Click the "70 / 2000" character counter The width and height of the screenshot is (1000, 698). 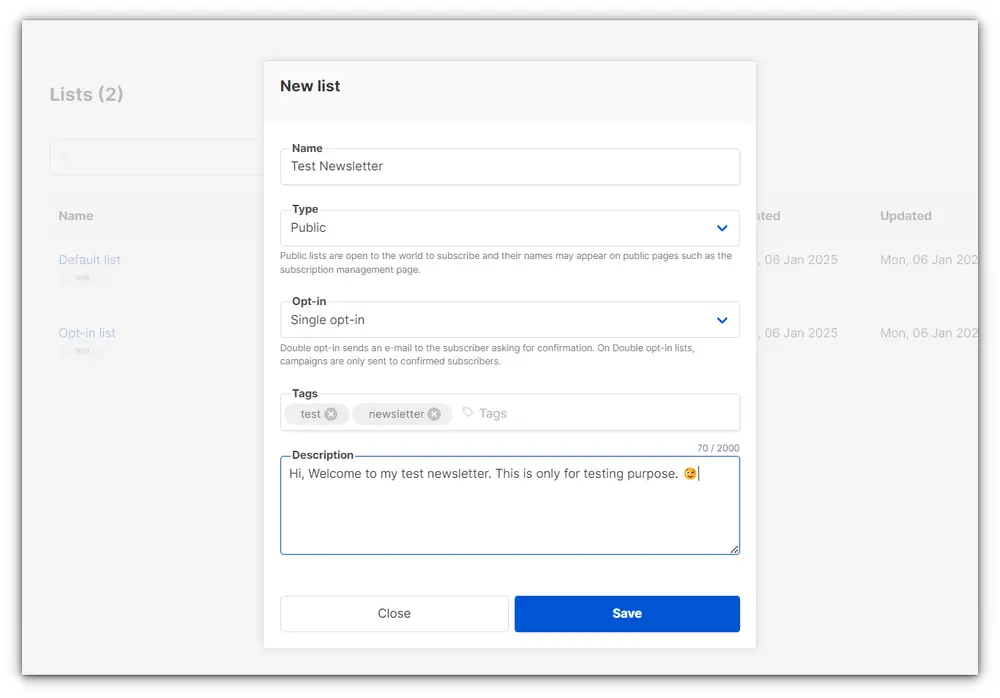[717, 448]
